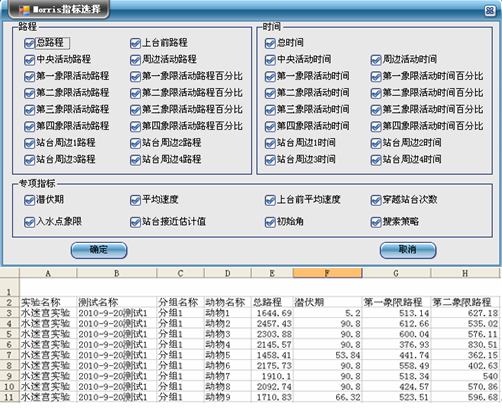
Task: Uncheck the 潜伏期 indicator
Action: 29,200
